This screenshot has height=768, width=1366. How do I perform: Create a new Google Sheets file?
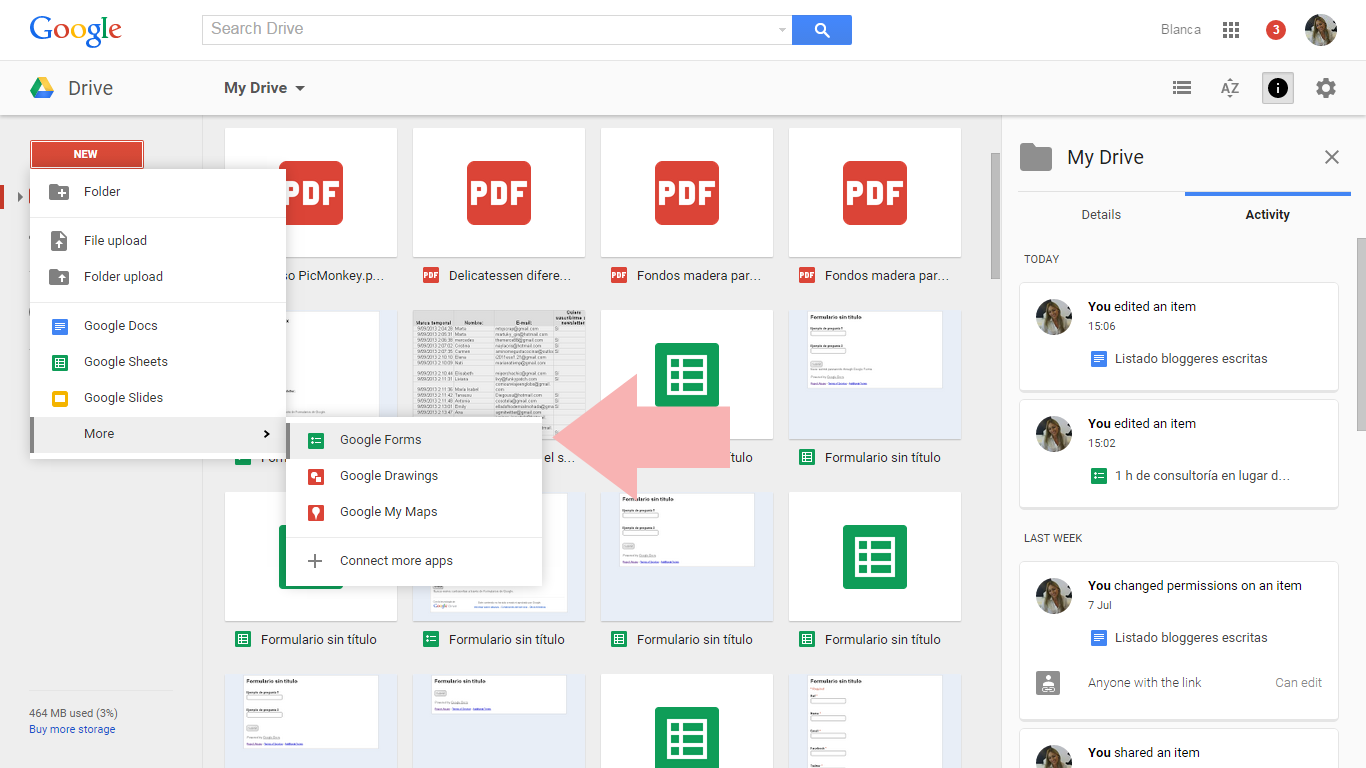click(x=158, y=362)
